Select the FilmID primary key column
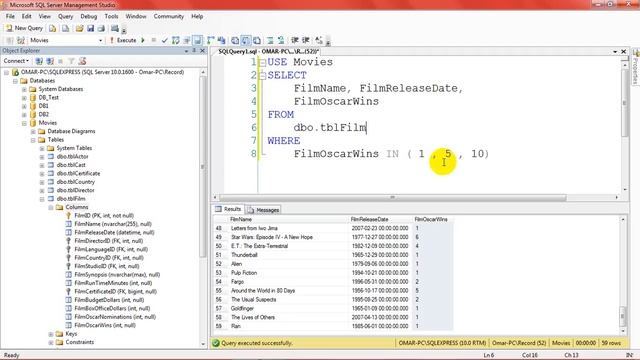Viewport: 640px width, 360px height. point(104,216)
